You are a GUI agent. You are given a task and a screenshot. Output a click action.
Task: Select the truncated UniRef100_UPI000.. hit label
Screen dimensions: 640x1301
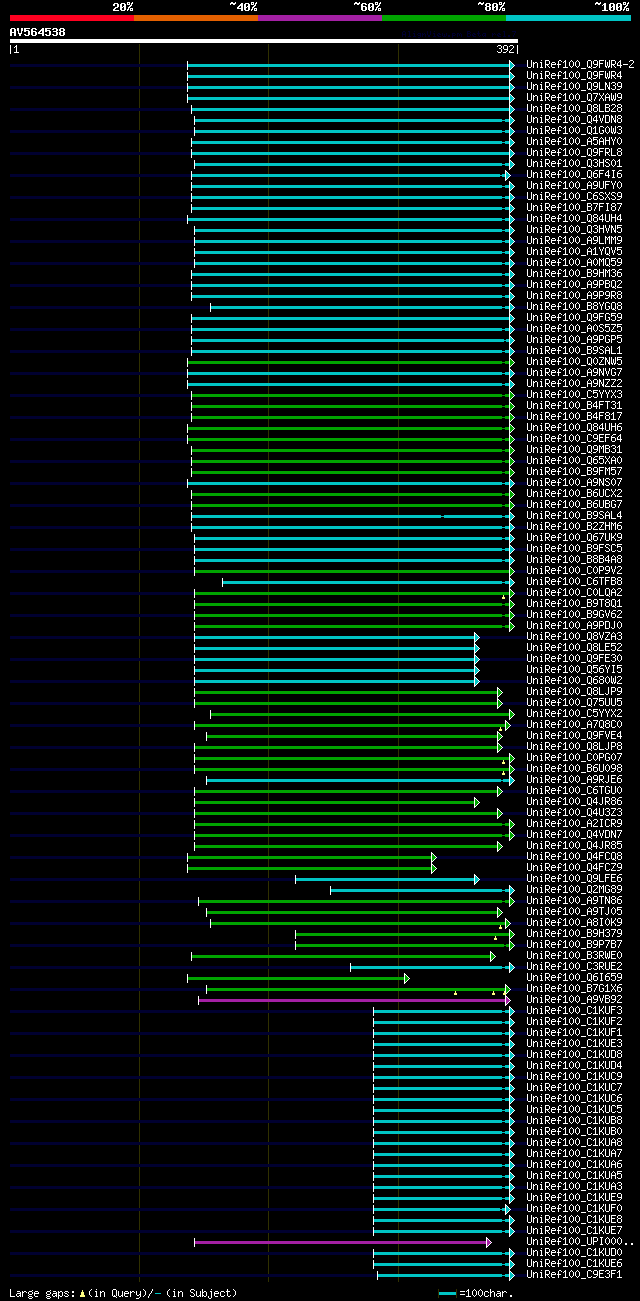pos(580,1241)
